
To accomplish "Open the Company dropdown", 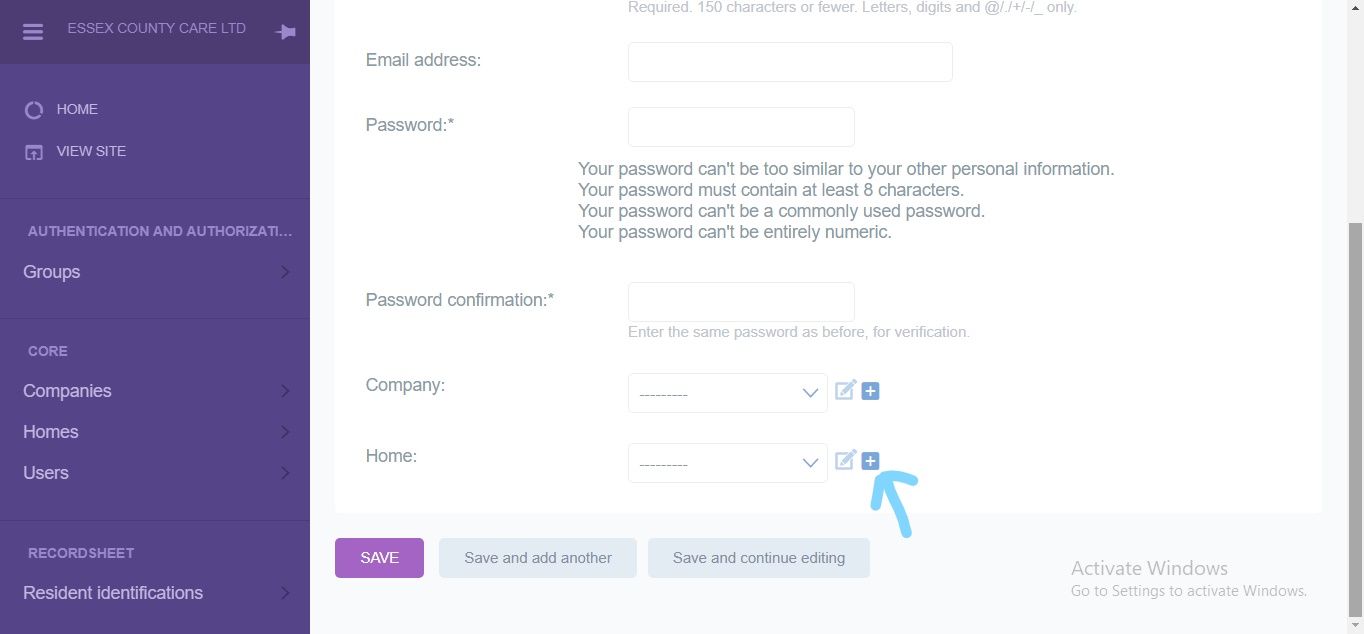I will pos(727,393).
